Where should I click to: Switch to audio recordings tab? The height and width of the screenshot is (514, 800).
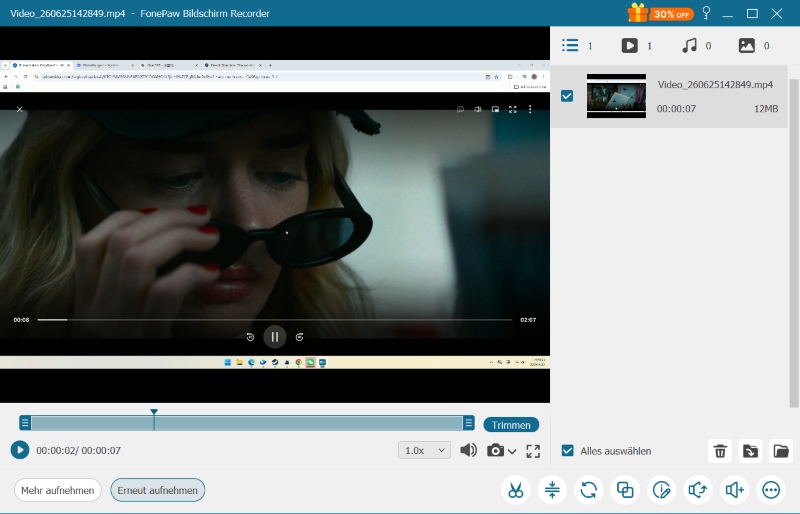[696, 46]
